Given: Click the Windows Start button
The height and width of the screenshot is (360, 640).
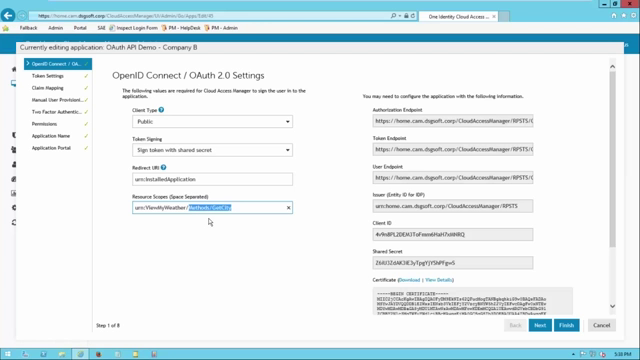Looking at the screenshot, I should click(x=8, y=354).
